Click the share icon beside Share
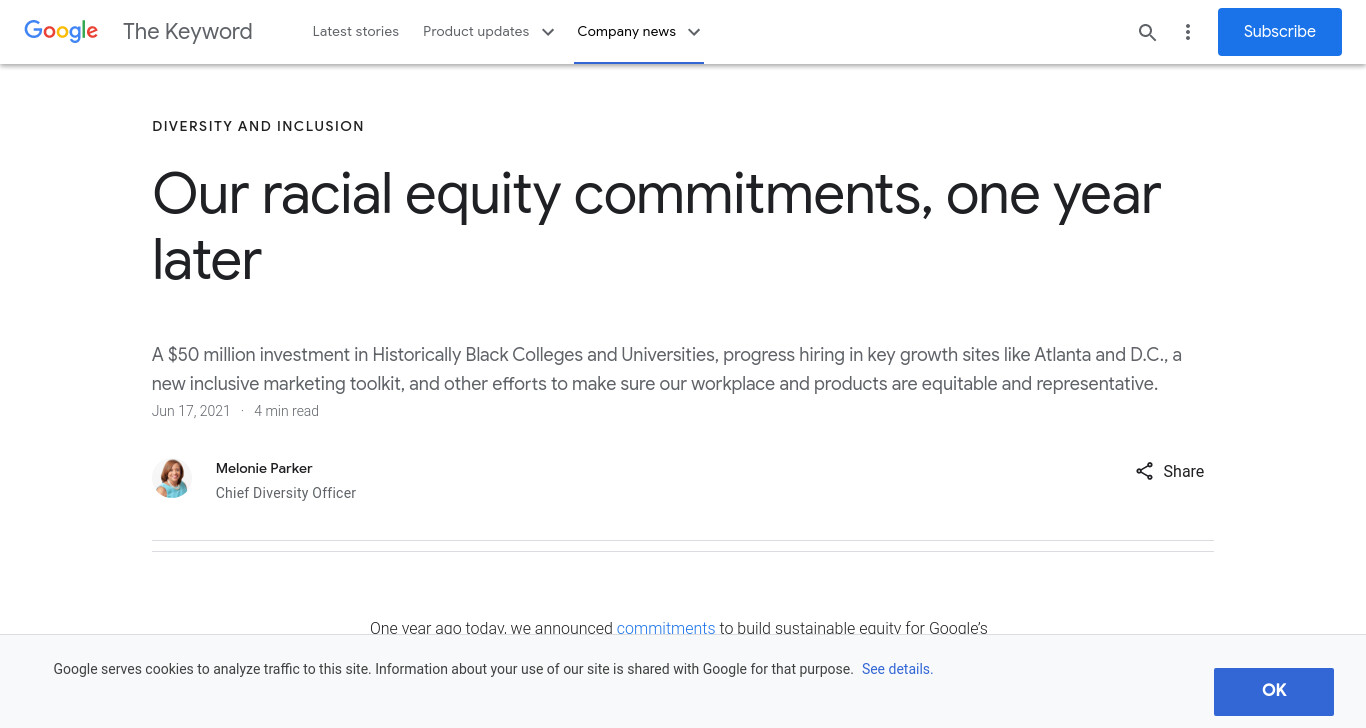This screenshot has width=1366, height=728. [x=1145, y=471]
